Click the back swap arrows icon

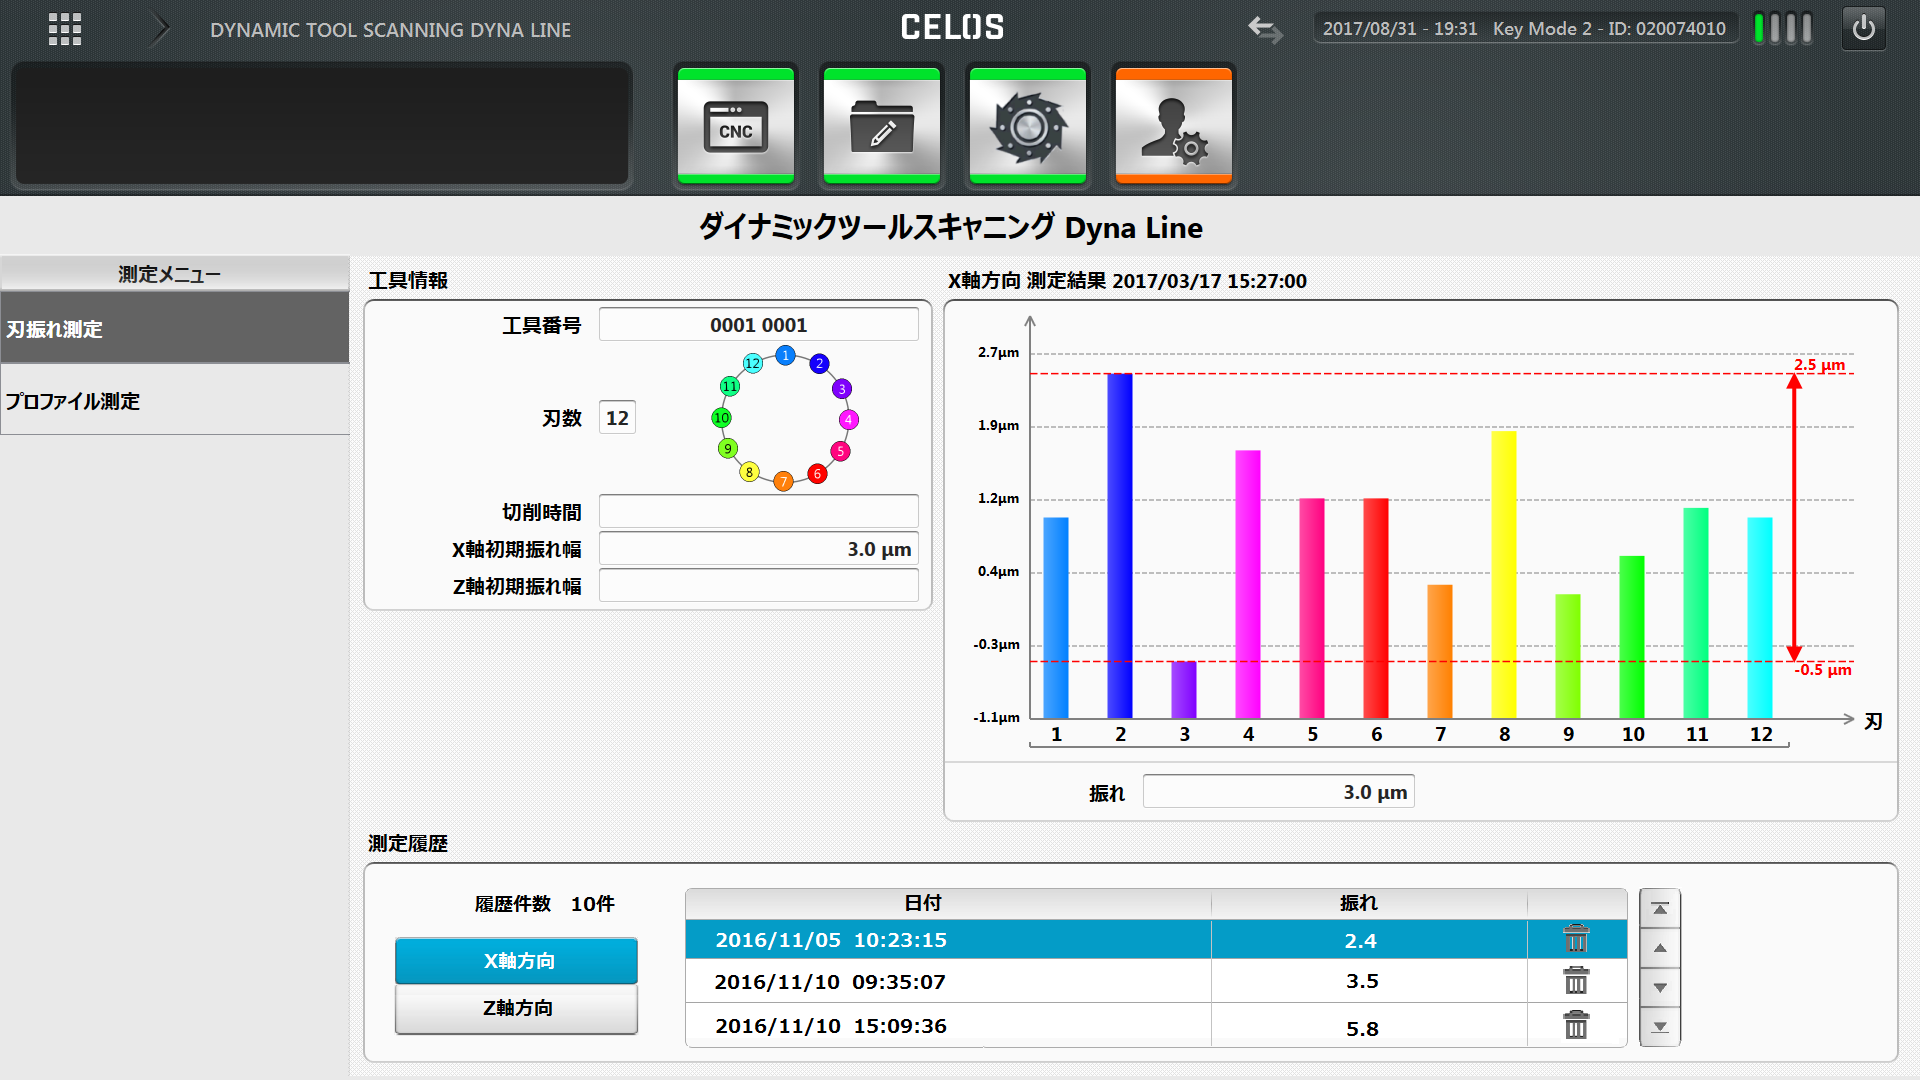pos(1265,29)
